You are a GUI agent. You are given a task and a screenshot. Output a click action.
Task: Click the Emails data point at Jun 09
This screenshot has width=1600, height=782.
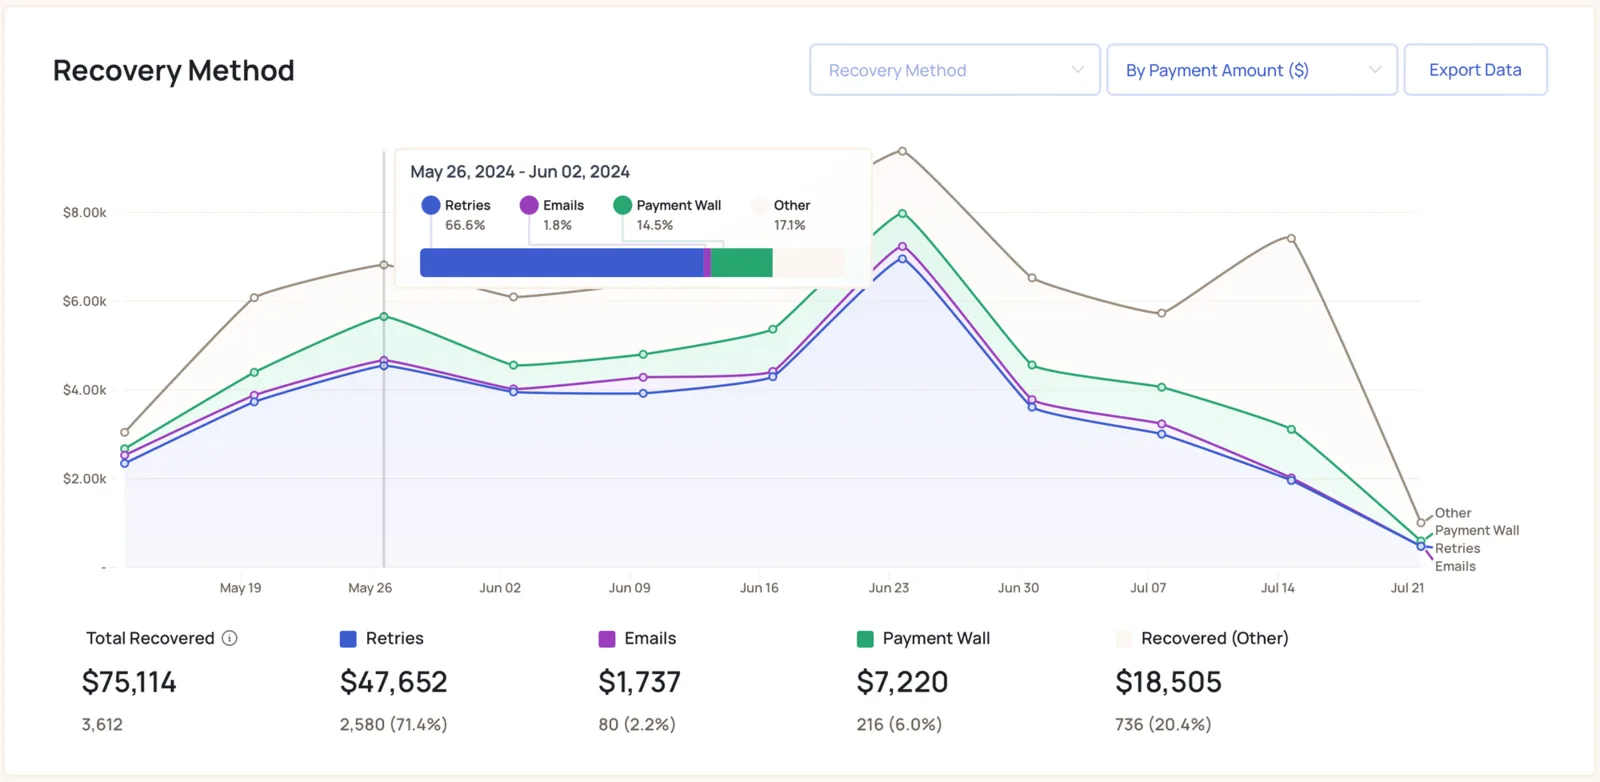(643, 377)
